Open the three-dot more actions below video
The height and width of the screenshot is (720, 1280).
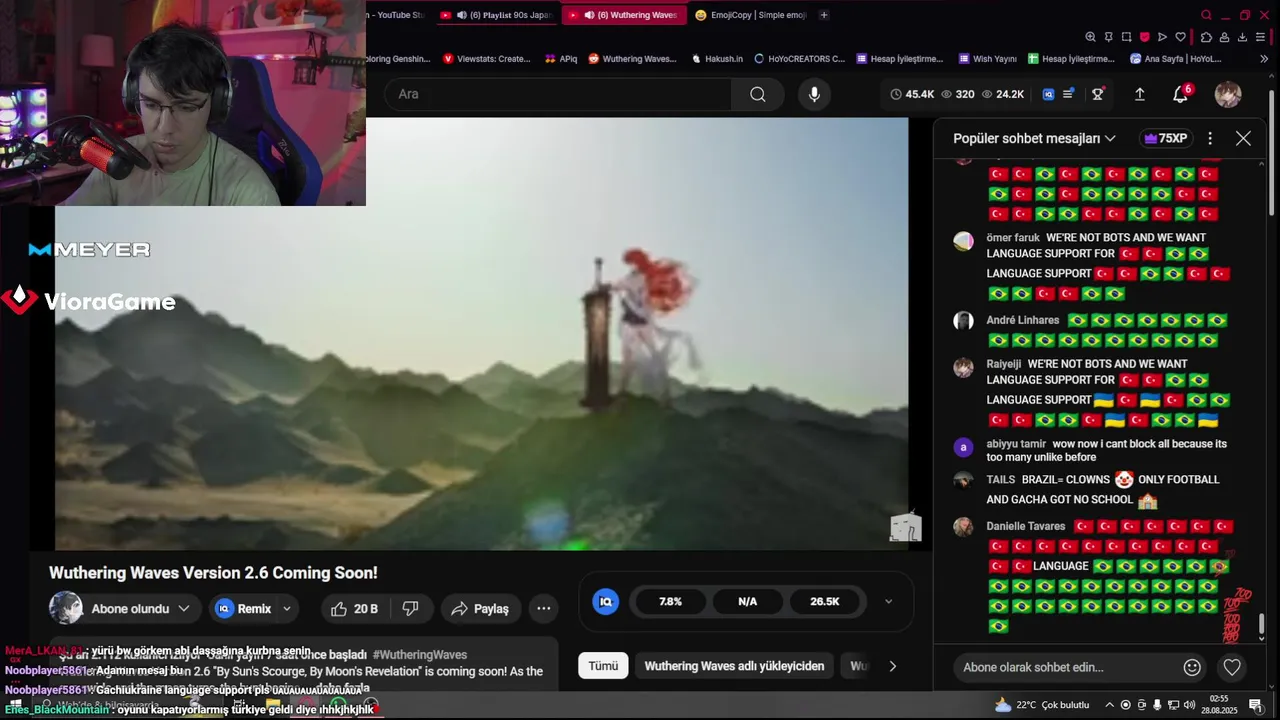[543, 608]
